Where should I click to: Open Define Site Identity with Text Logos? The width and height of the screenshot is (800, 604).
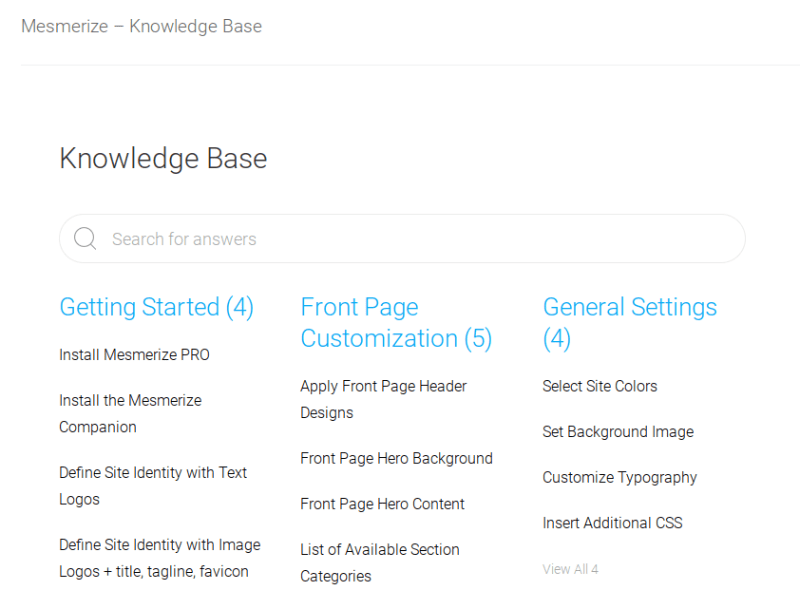pos(153,486)
